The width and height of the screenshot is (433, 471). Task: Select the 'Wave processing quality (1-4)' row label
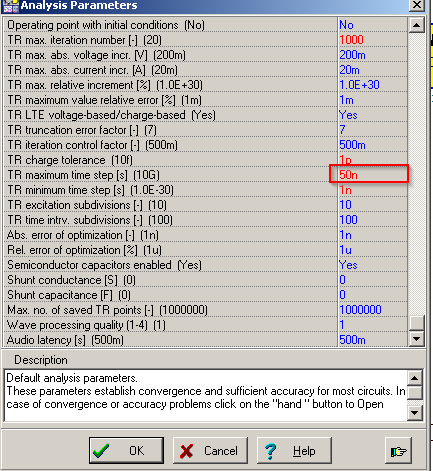point(86,325)
